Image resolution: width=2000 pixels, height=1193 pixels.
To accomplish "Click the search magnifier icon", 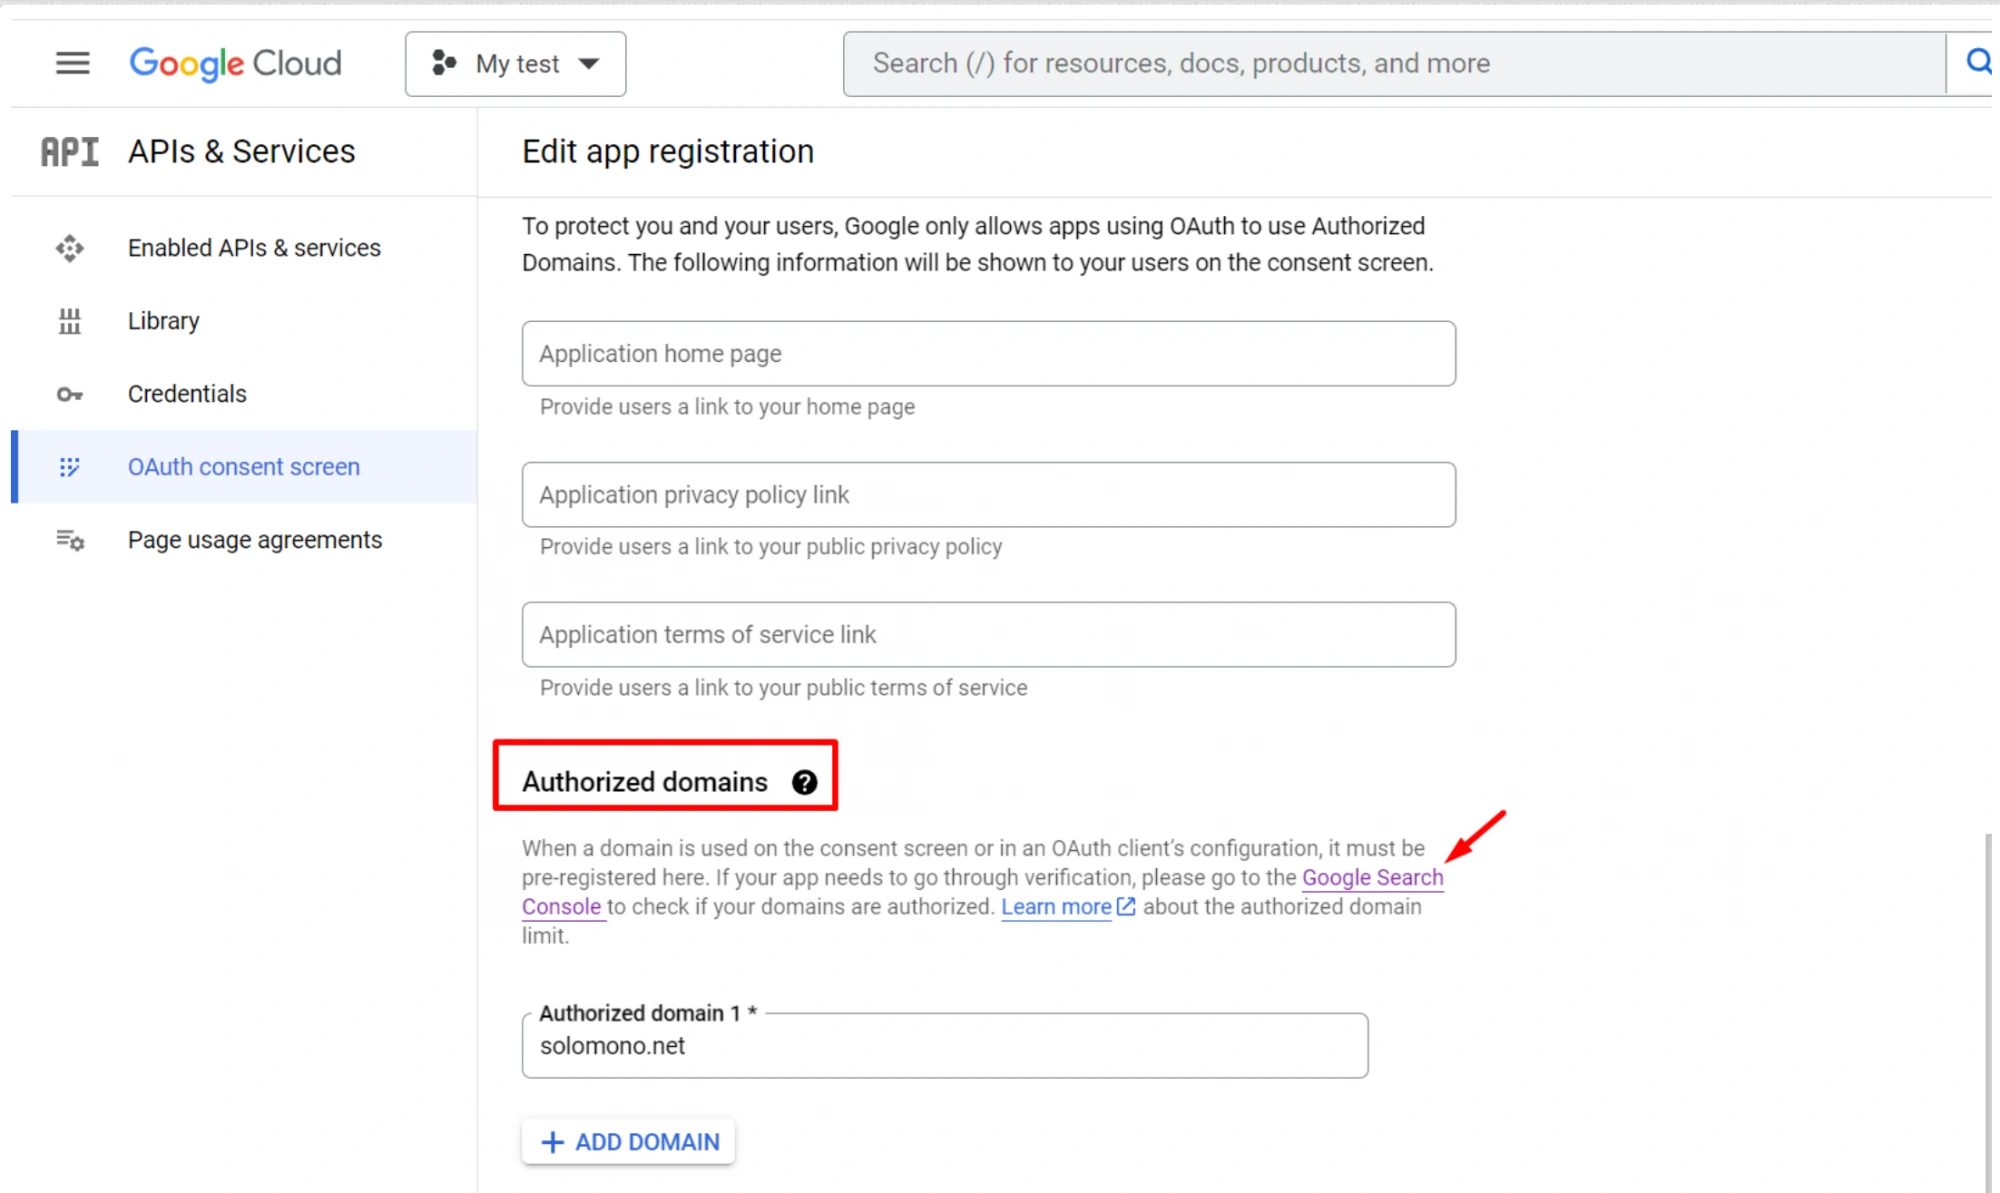I will click(x=1977, y=63).
